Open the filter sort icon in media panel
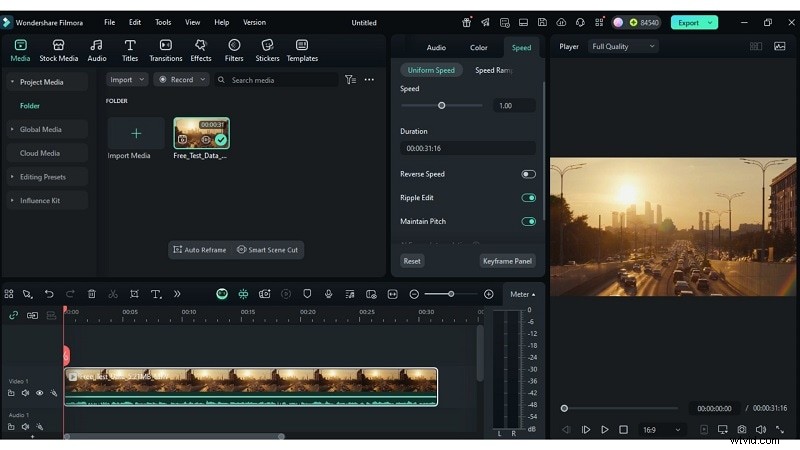Viewport: 800px width, 450px height. click(350, 80)
